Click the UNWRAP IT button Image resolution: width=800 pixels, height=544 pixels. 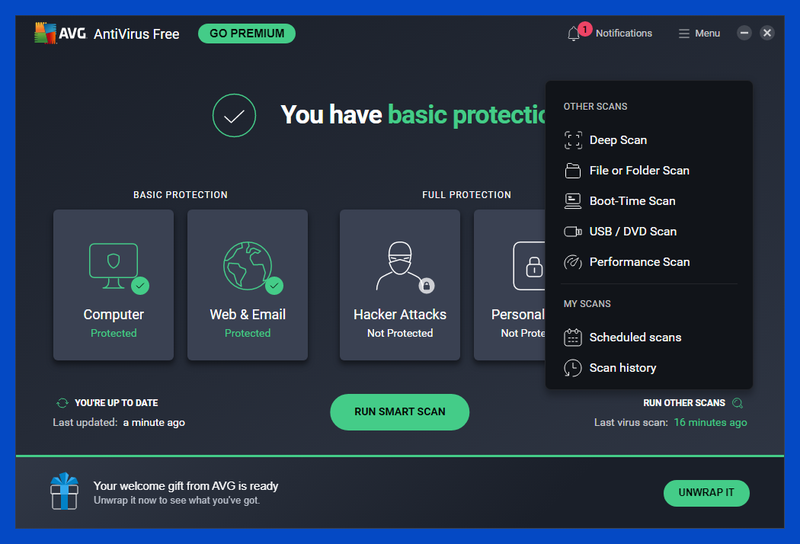point(706,493)
